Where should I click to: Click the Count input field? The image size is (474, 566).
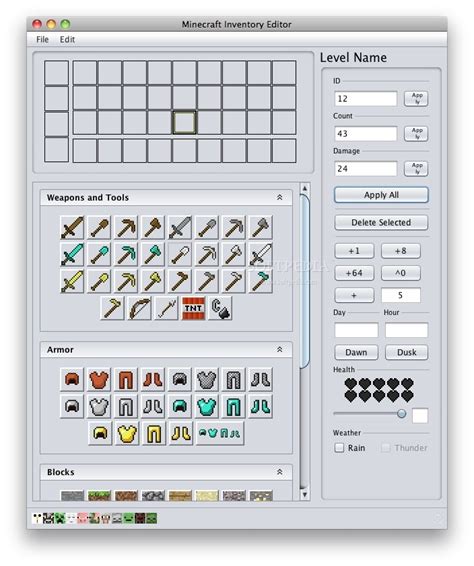coord(366,134)
